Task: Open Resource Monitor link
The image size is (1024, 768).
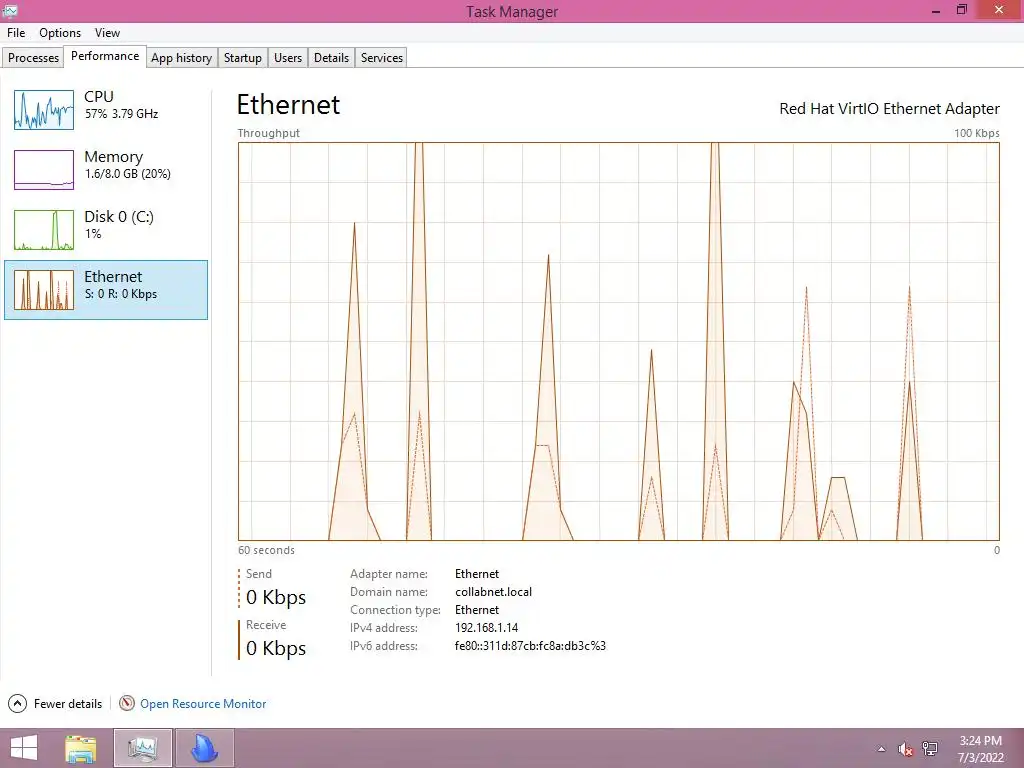Action: click(x=203, y=704)
